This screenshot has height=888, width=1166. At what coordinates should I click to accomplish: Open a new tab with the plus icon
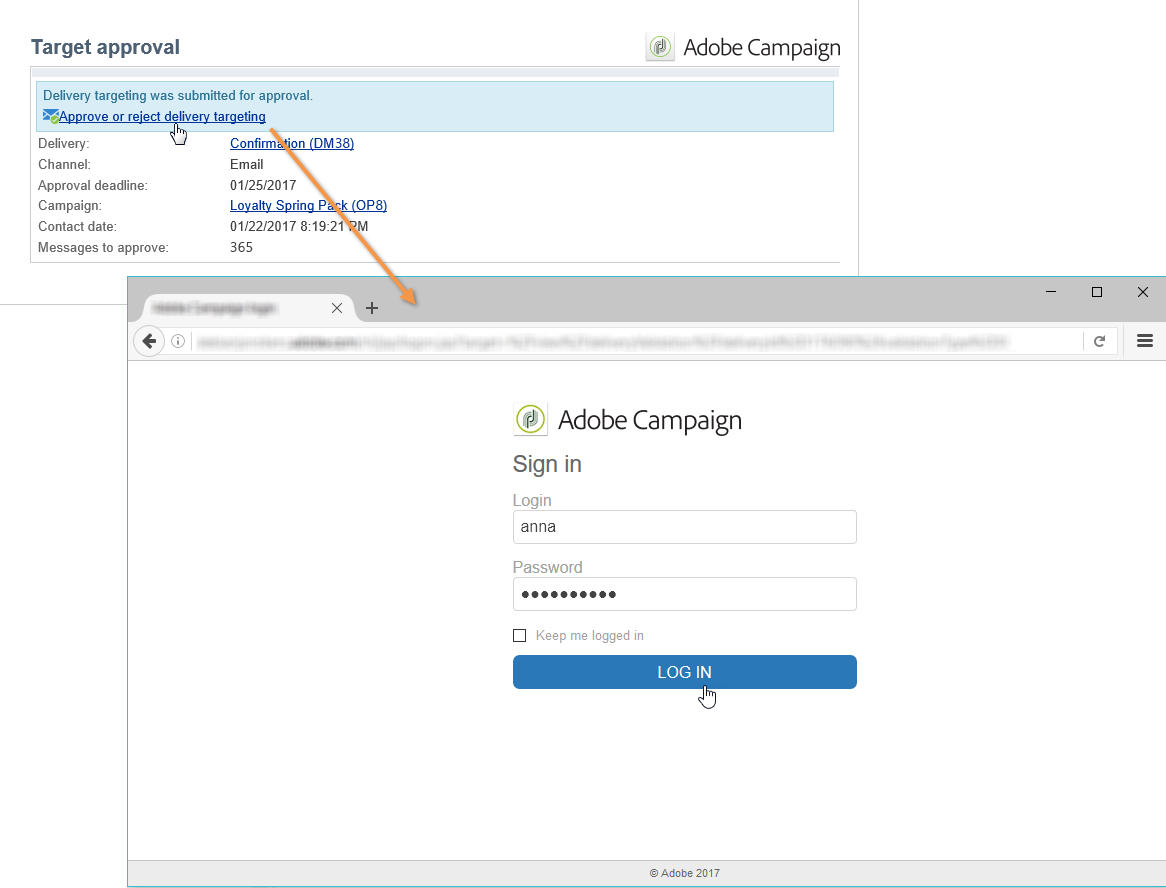coord(372,308)
